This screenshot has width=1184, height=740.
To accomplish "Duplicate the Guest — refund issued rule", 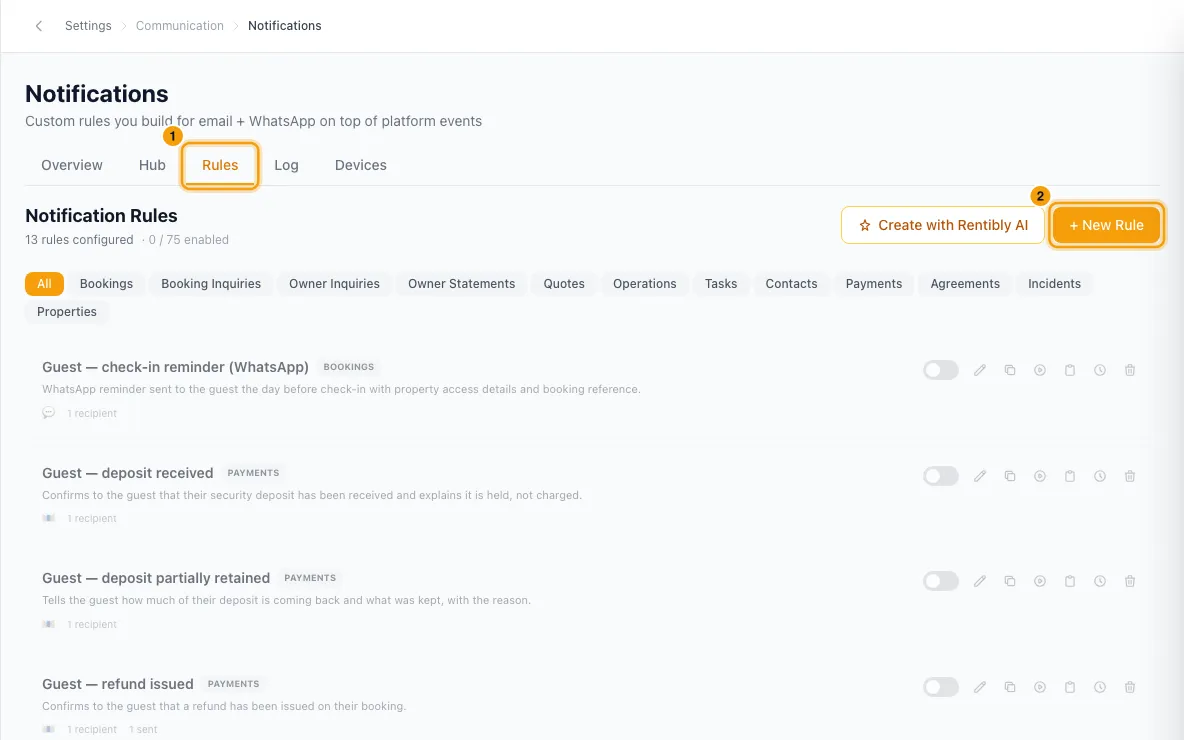I will pos(1010,687).
